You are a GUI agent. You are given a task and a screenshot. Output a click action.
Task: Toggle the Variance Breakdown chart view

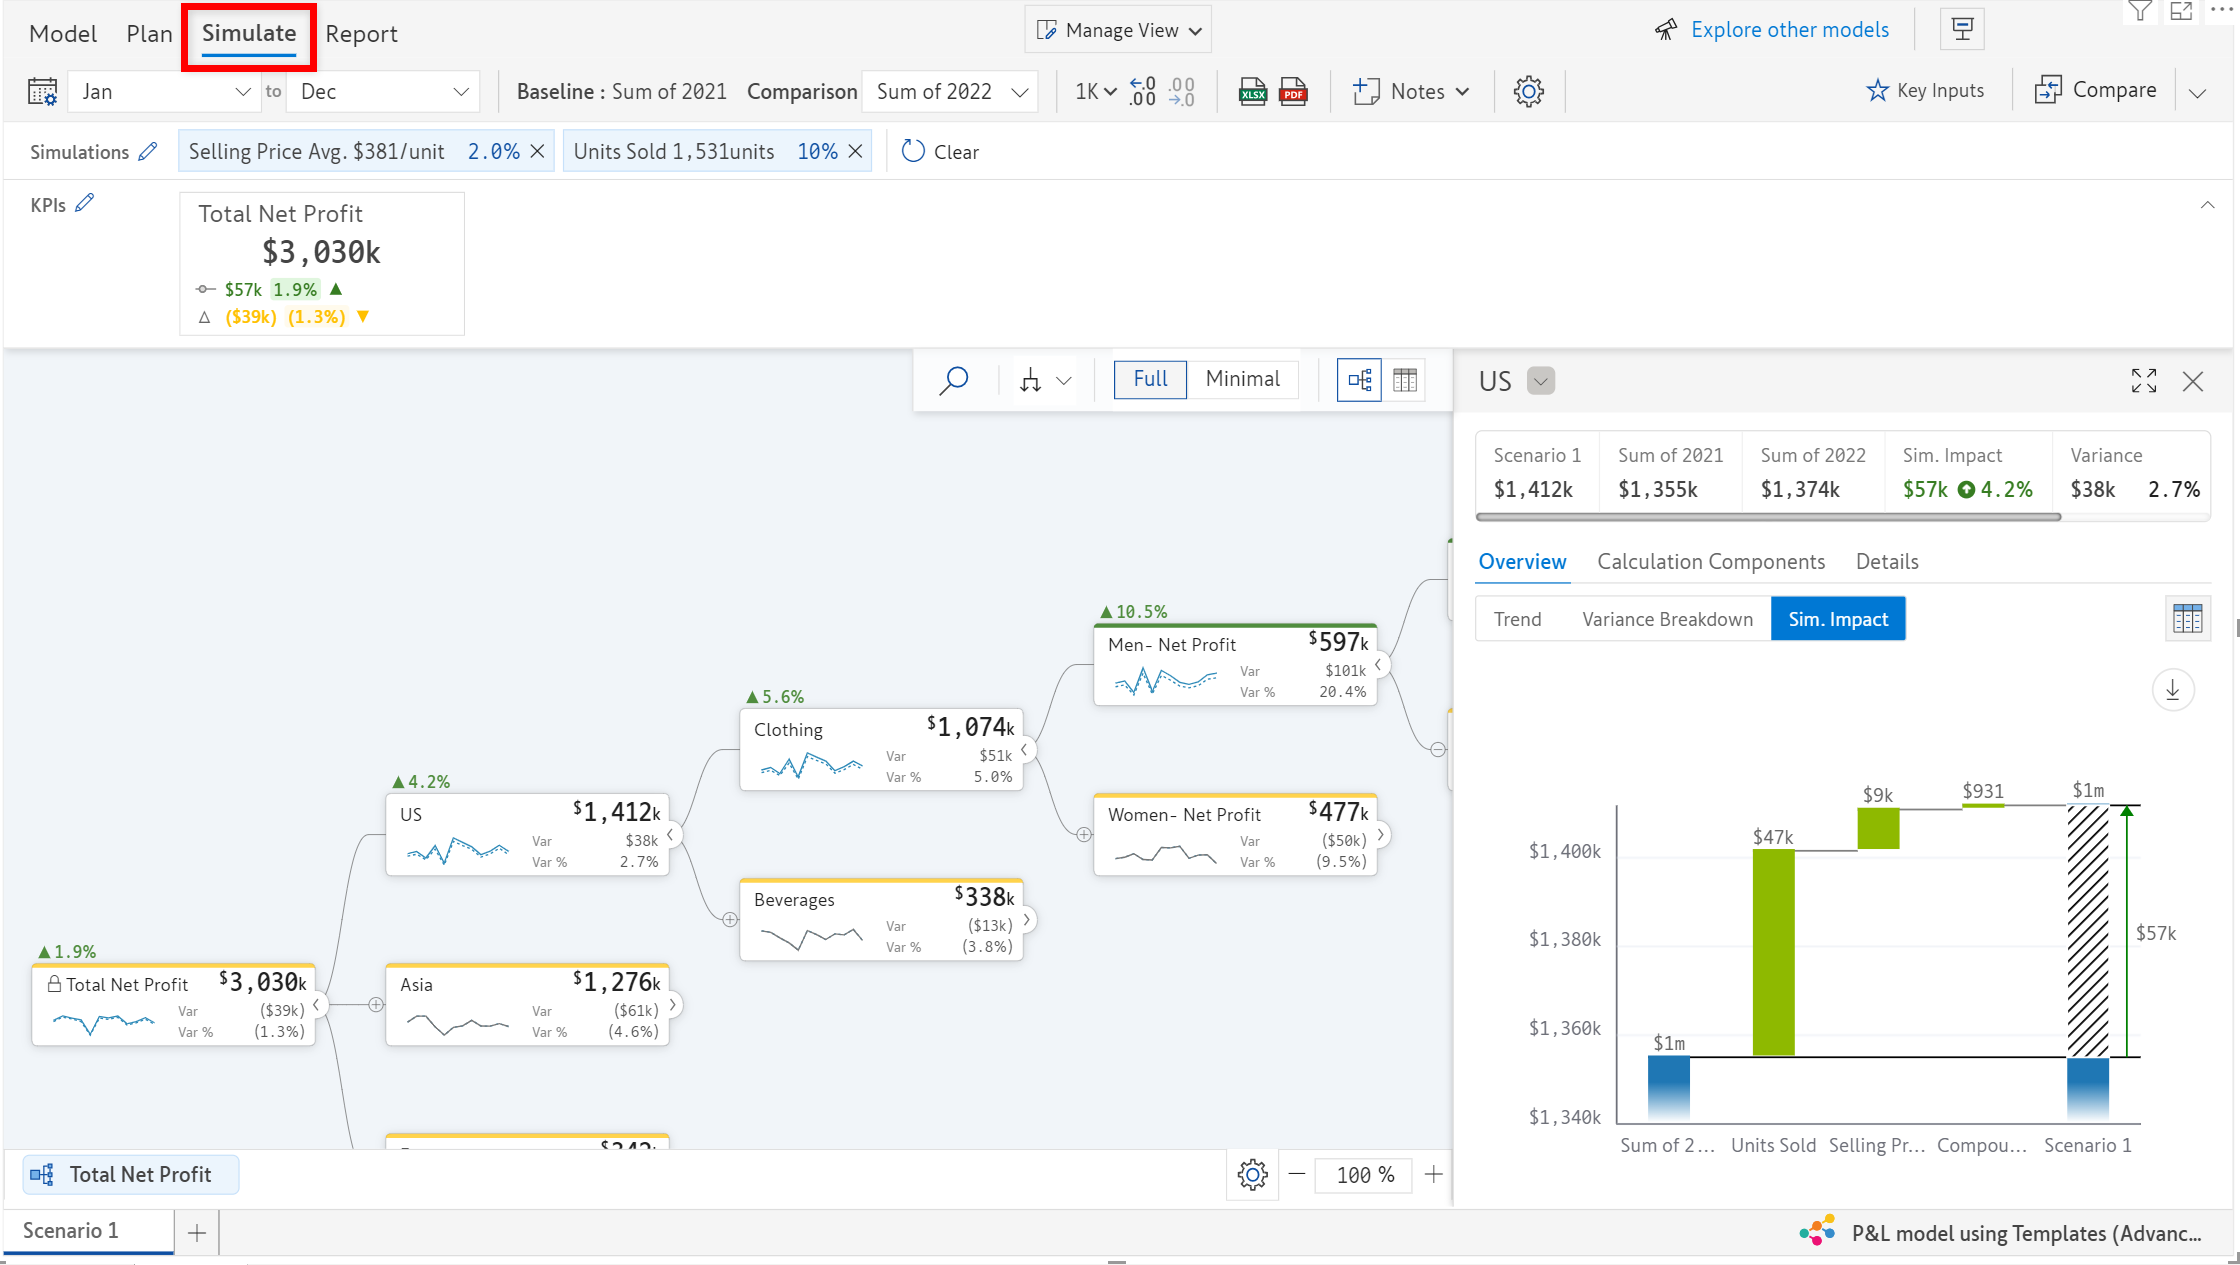click(x=1667, y=619)
